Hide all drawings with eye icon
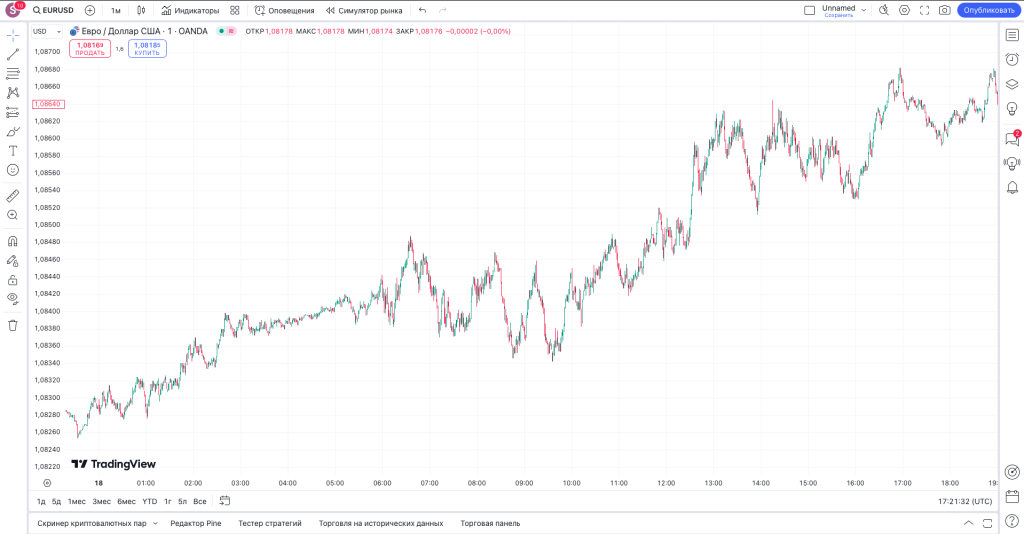 coord(12,299)
